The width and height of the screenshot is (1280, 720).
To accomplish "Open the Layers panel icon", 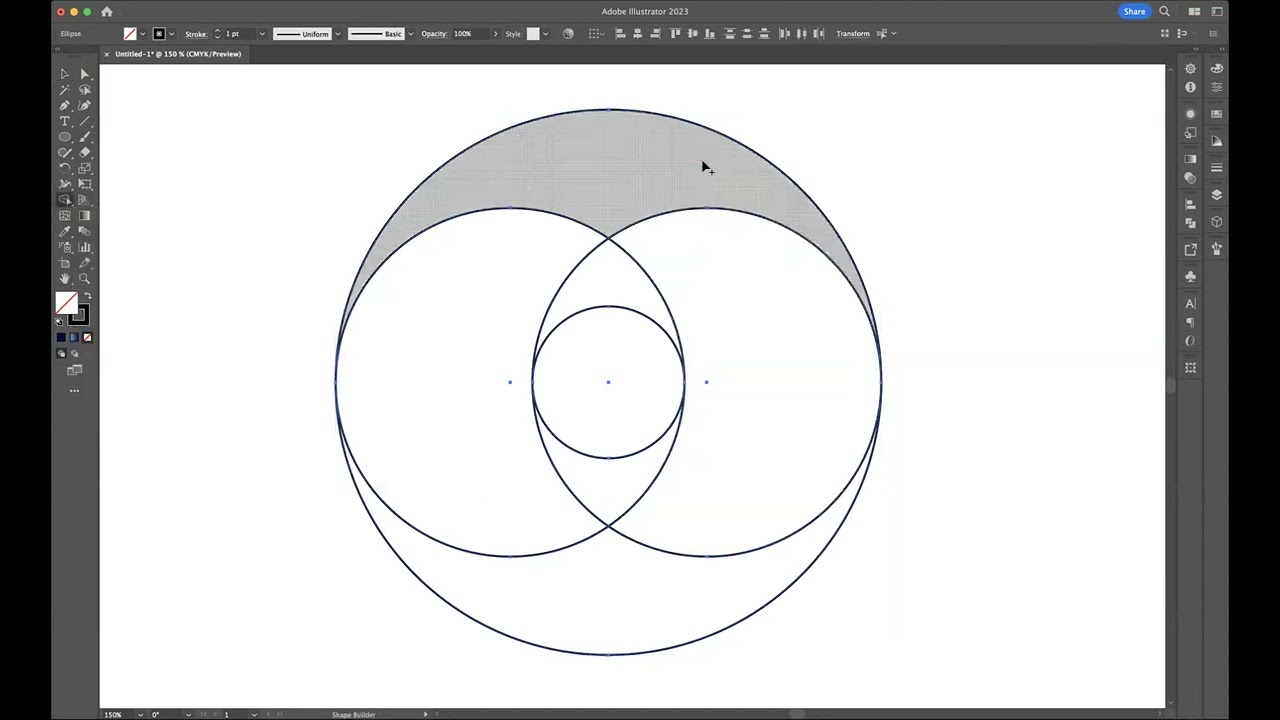I will (x=1217, y=195).
